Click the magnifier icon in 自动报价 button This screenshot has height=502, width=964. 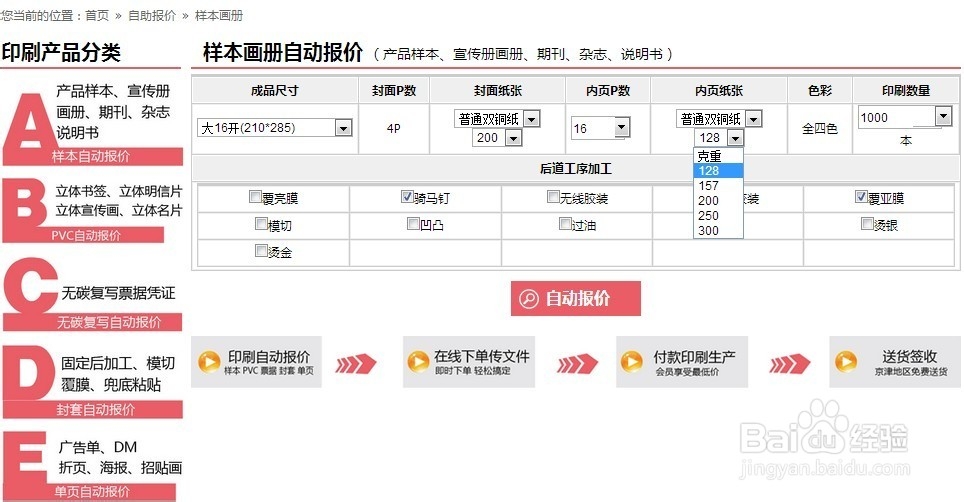tap(529, 299)
